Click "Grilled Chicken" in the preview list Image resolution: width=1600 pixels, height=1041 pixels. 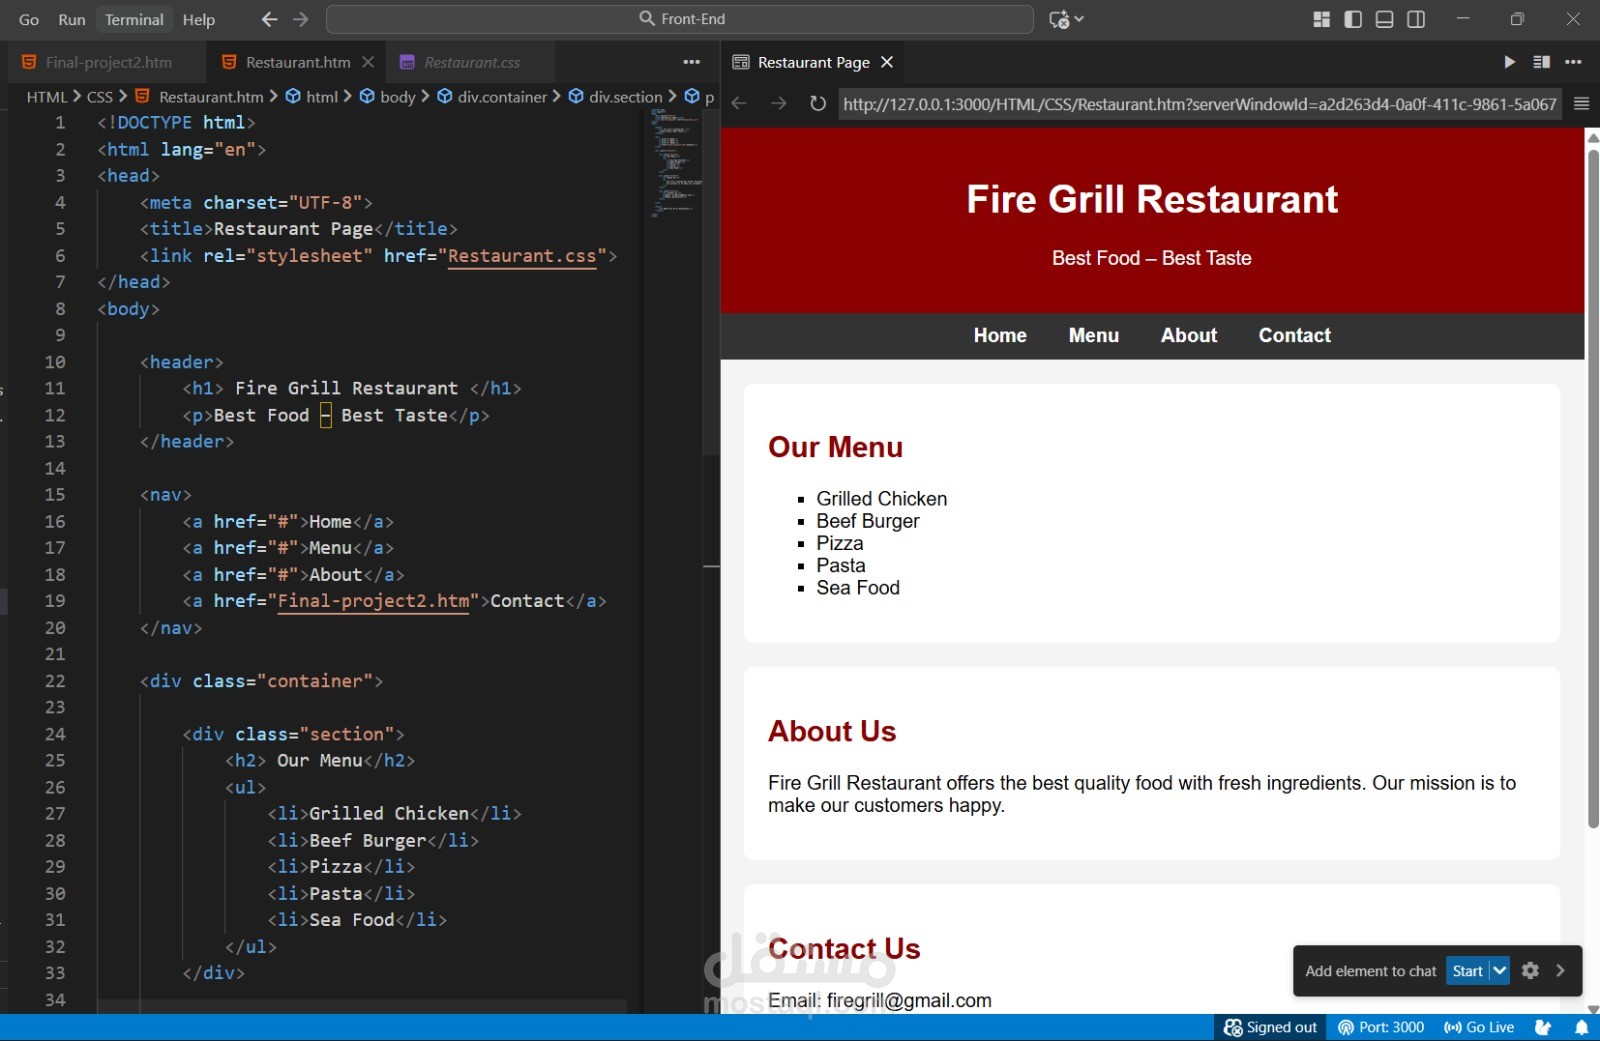point(881,499)
